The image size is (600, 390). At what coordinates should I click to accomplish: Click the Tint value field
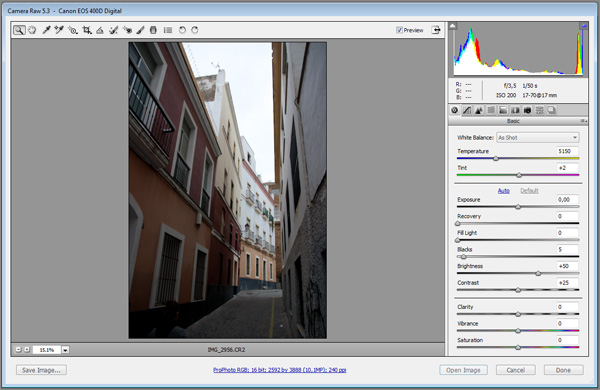pos(567,168)
